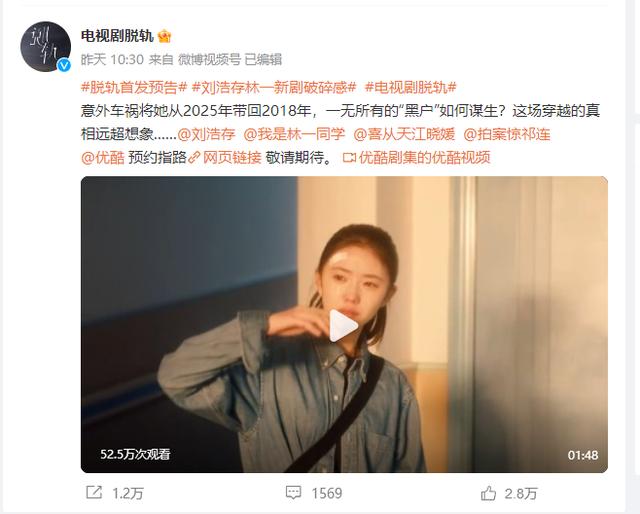Open hashtag #脱轨首发预告#
The height and width of the screenshot is (514, 640).
(x=134, y=87)
